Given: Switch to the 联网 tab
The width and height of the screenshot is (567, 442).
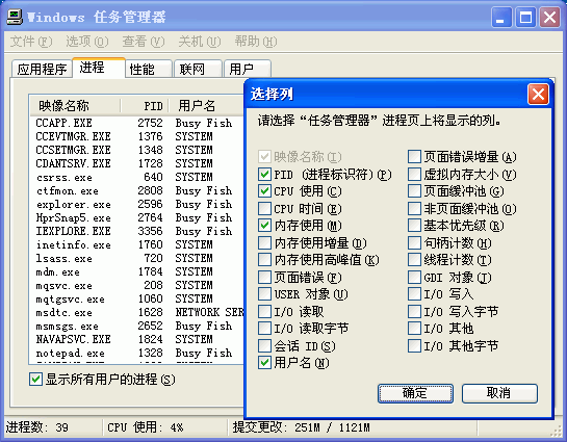Looking at the screenshot, I should (198, 69).
